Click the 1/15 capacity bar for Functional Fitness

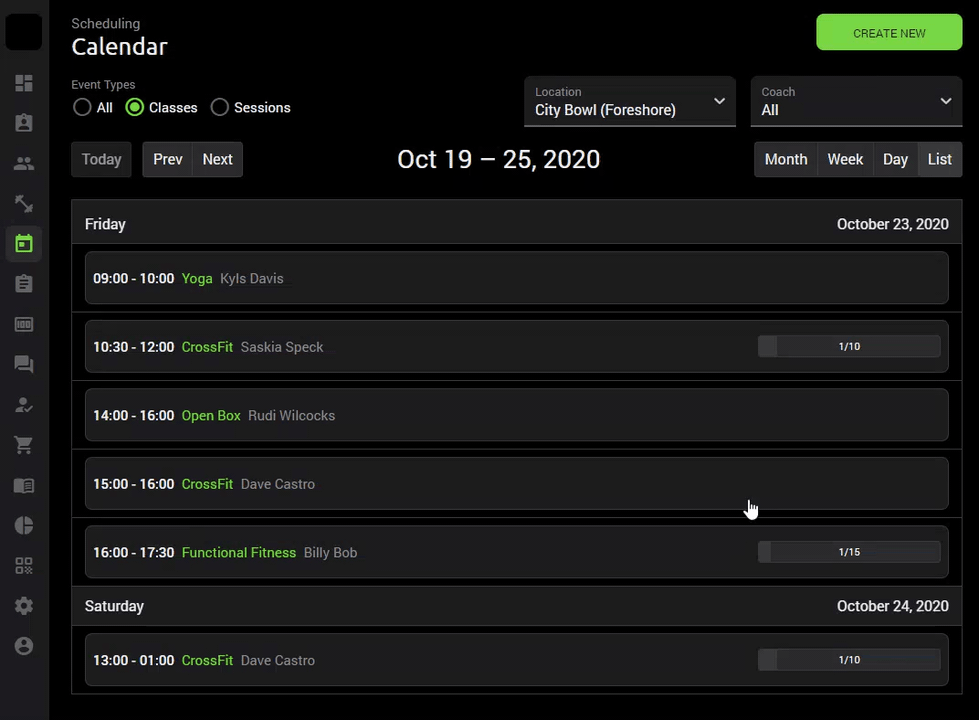click(849, 552)
